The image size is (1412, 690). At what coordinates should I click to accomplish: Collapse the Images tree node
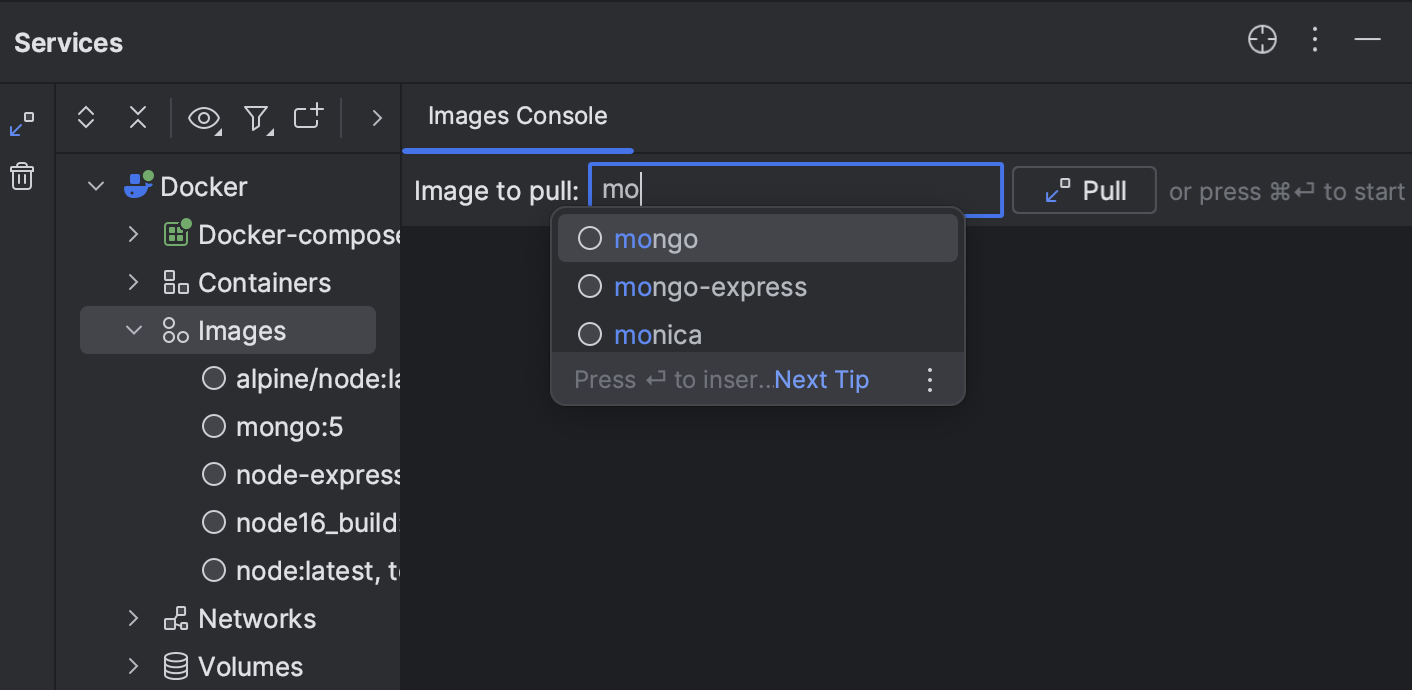134,330
